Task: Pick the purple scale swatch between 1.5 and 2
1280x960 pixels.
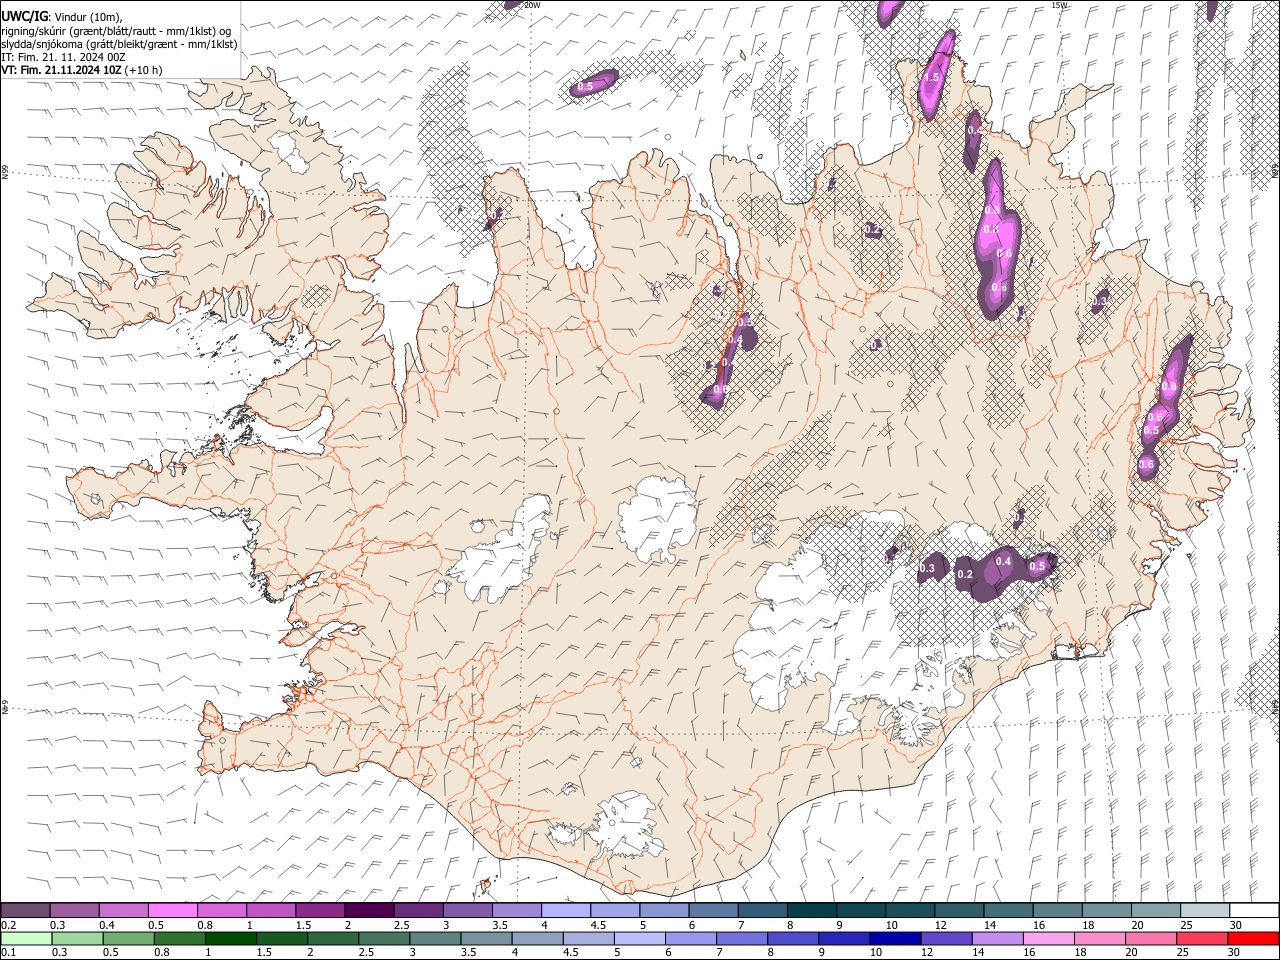Action: [x=320, y=910]
